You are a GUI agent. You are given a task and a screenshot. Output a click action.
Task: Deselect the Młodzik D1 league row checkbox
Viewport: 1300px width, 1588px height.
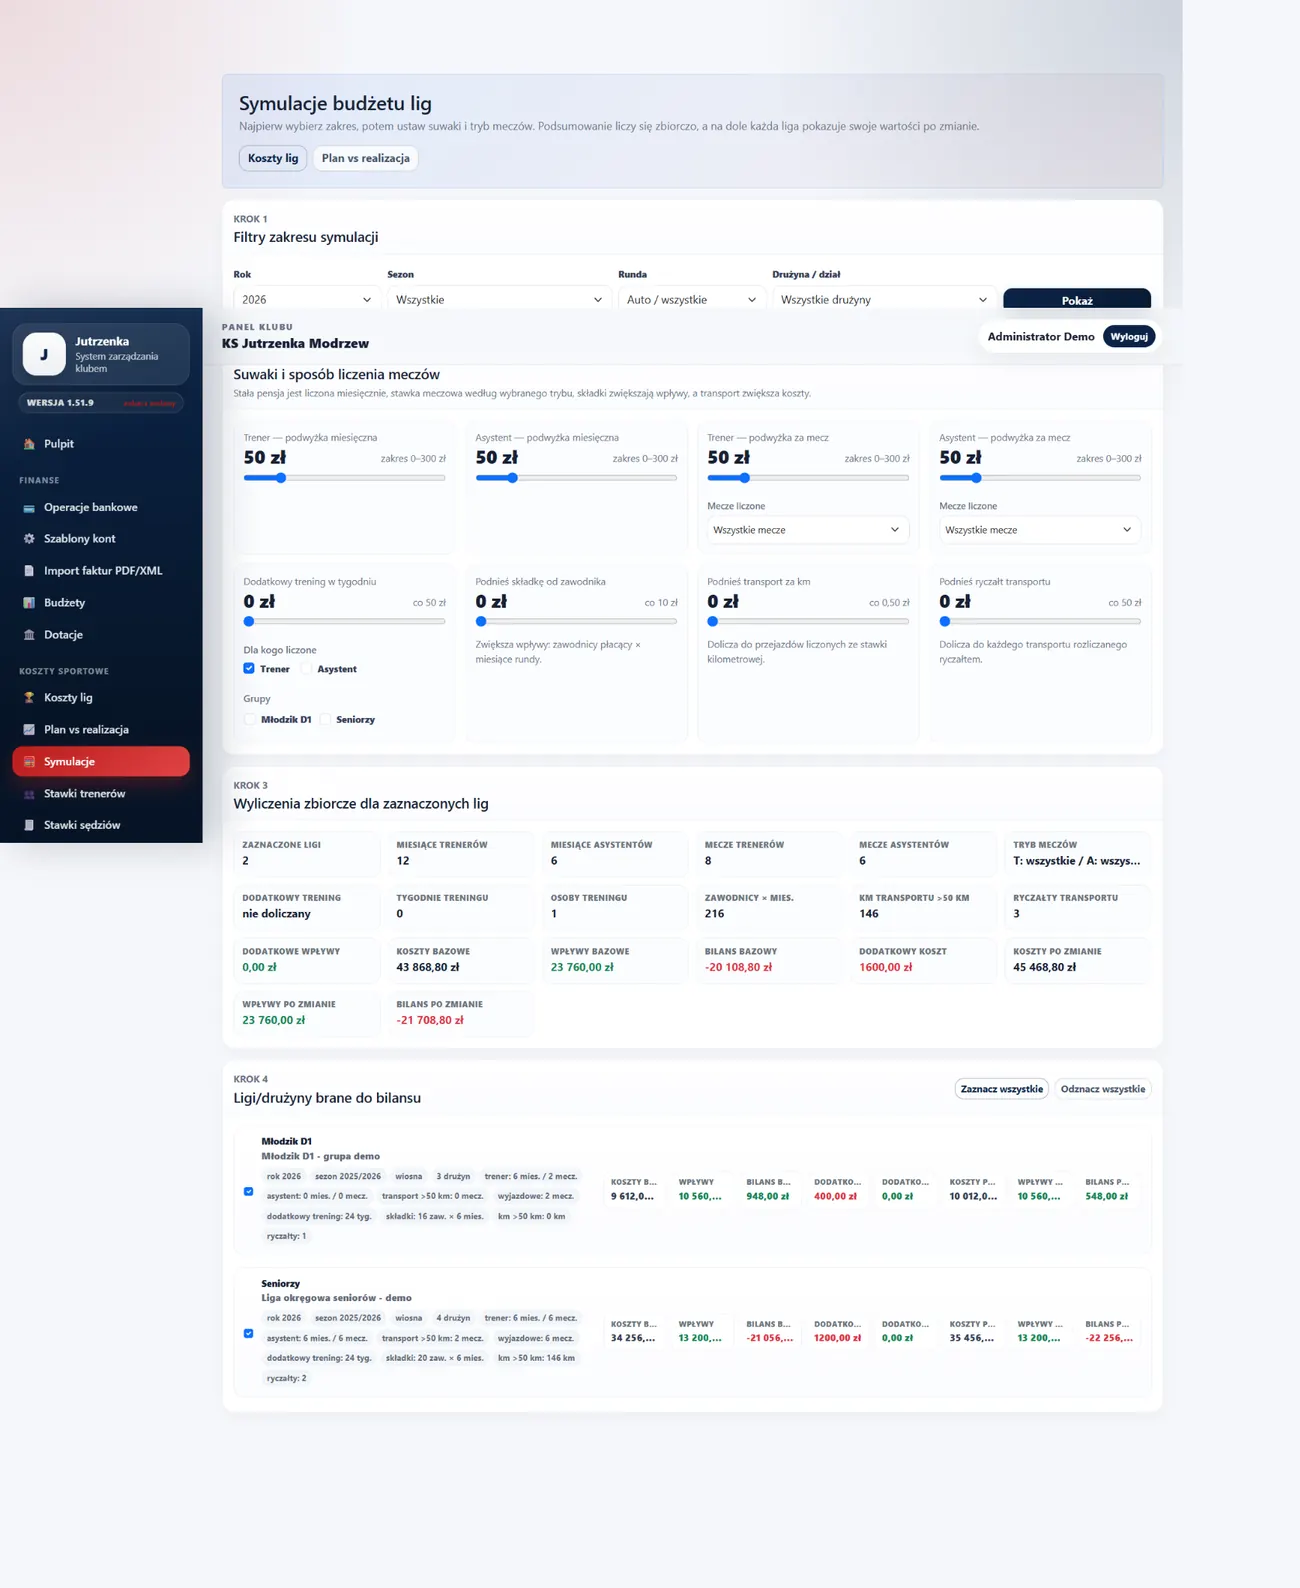pos(248,1191)
